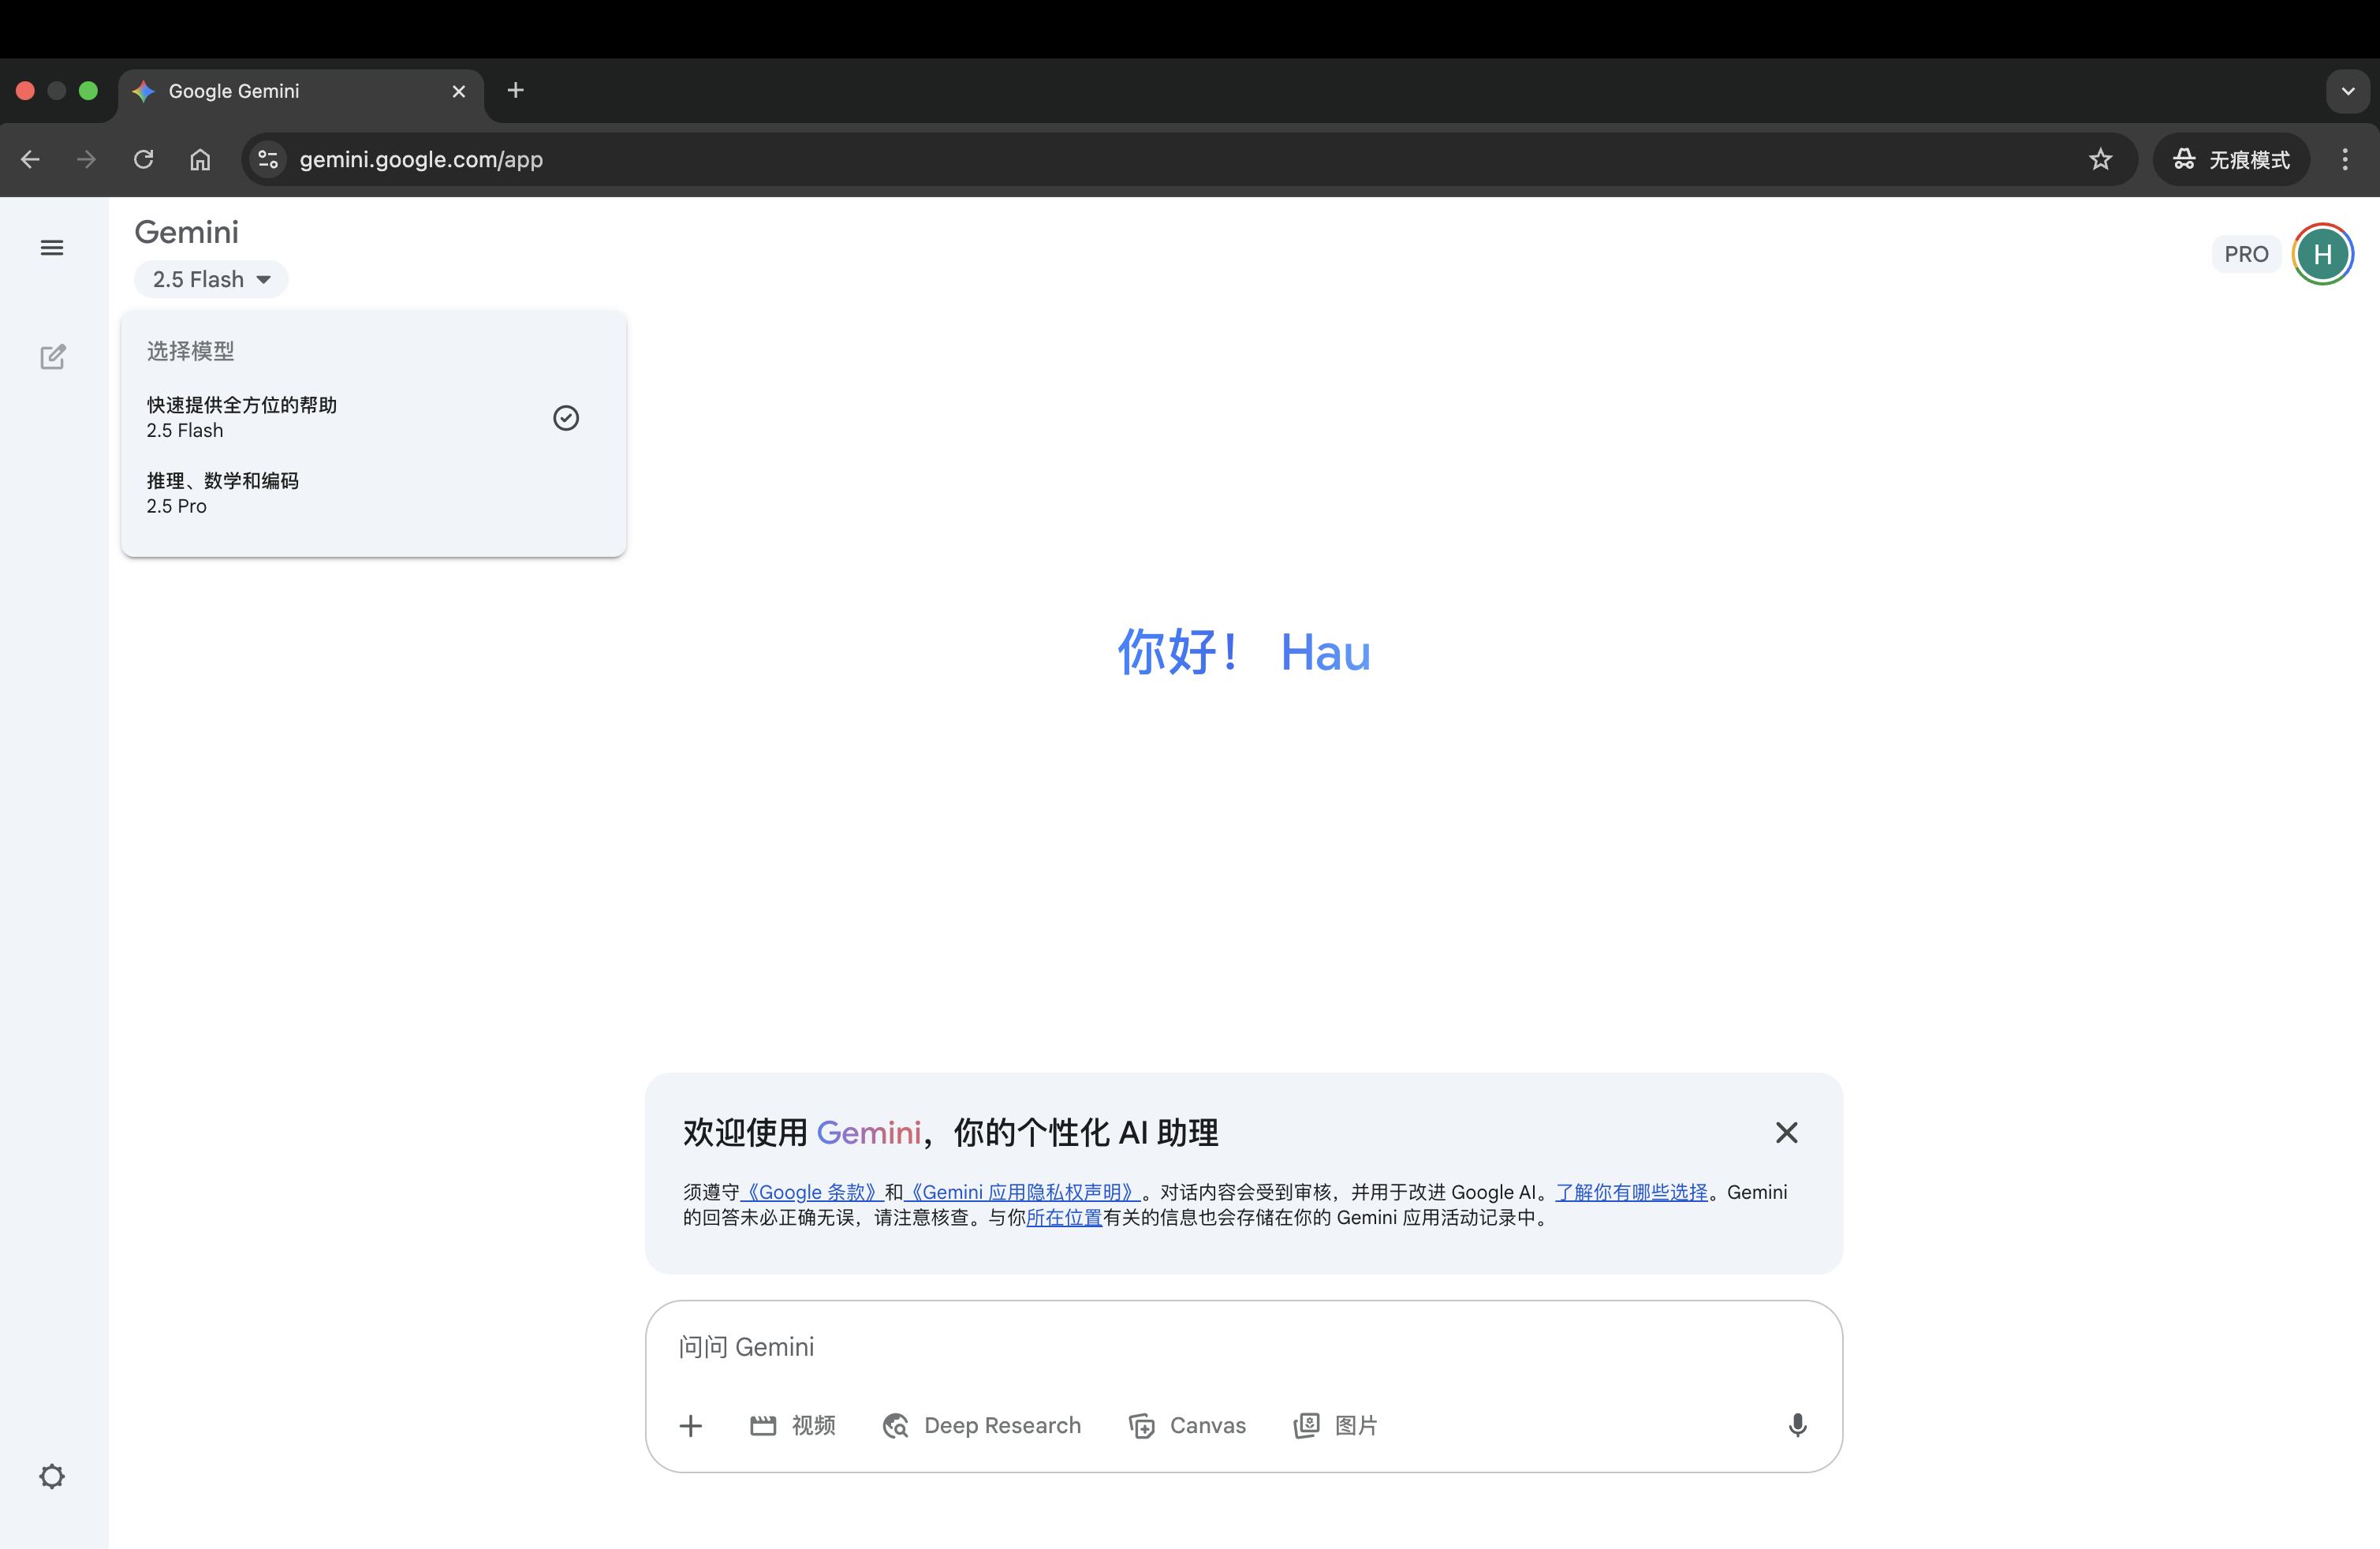Open settings gear in sidebar
Image resolution: width=2380 pixels, height=1549 pixels.
[52, 1476]
